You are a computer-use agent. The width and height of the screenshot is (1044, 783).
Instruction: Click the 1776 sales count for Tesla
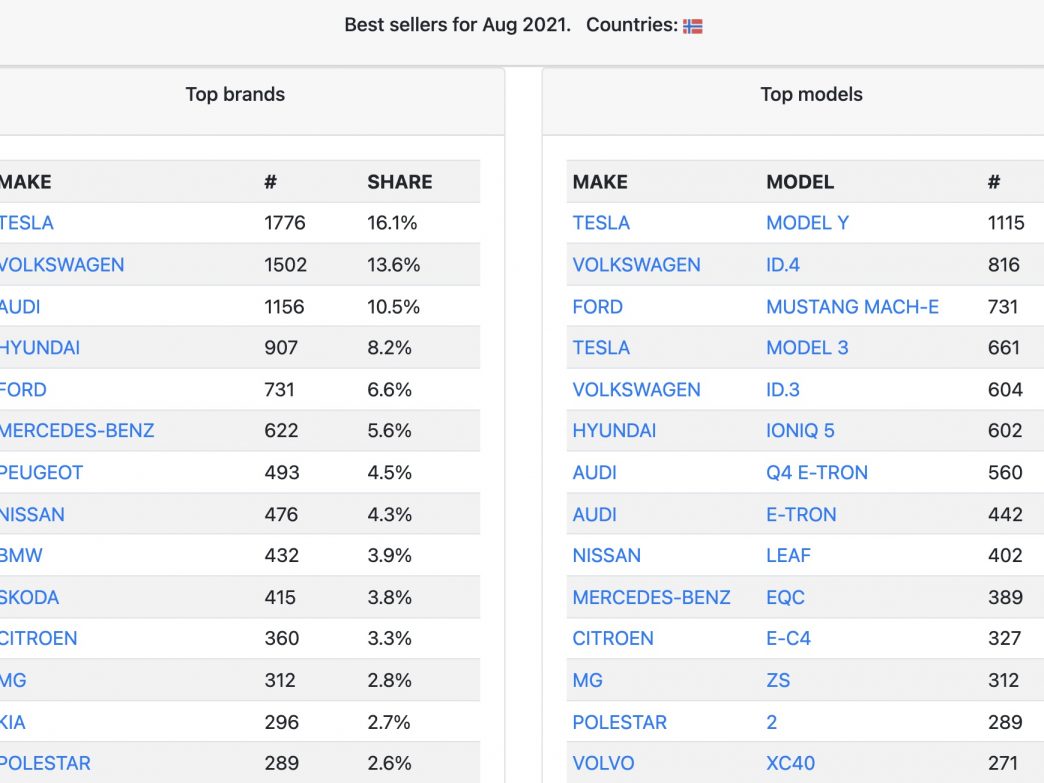(285, 223)
